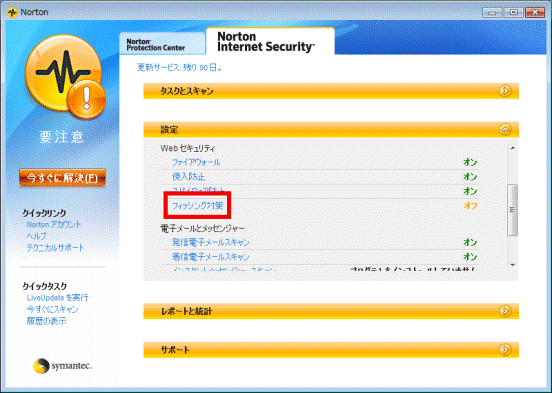Expand the サポート section arrow

(x=505, y=350)
